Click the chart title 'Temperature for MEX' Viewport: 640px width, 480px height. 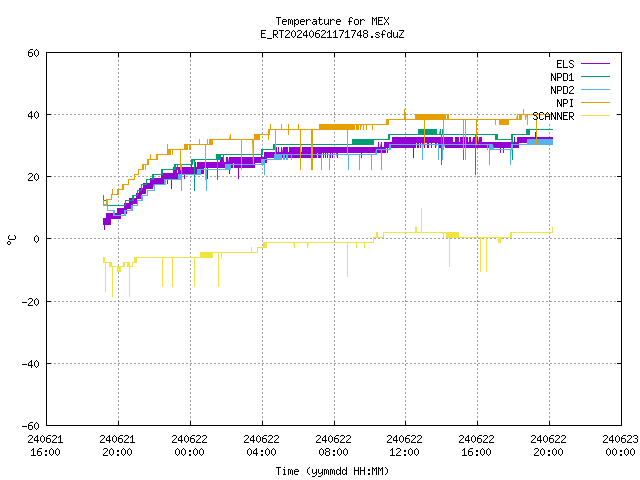point(332,21)
